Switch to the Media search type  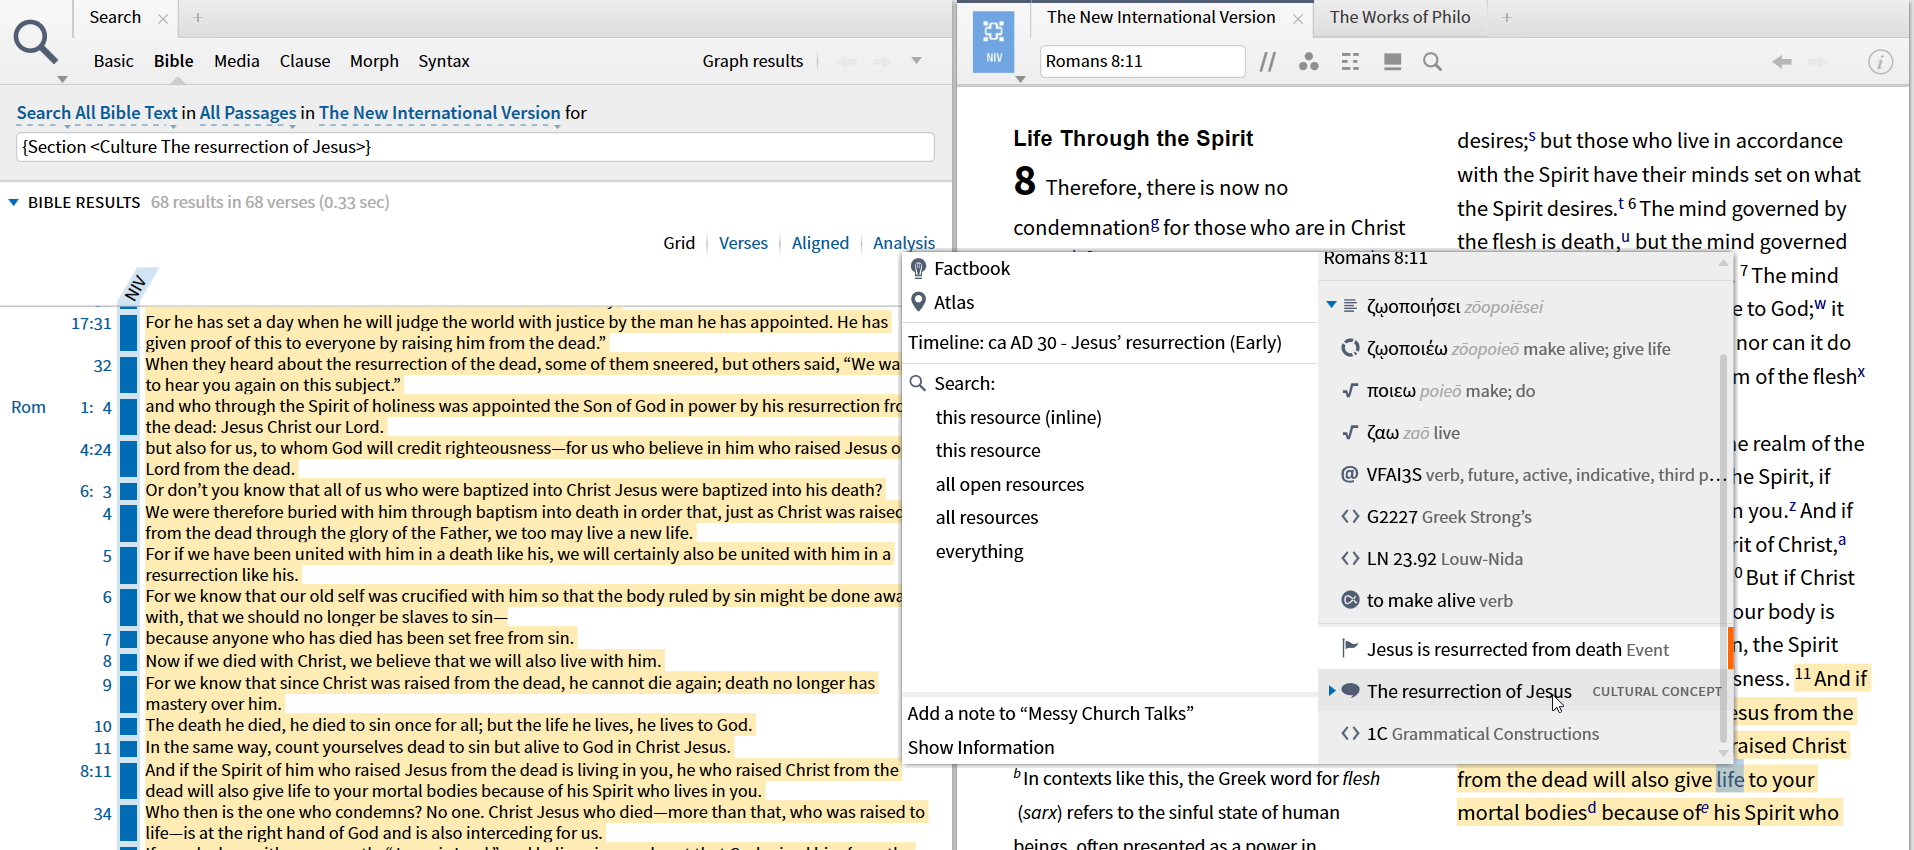[237, 61]
